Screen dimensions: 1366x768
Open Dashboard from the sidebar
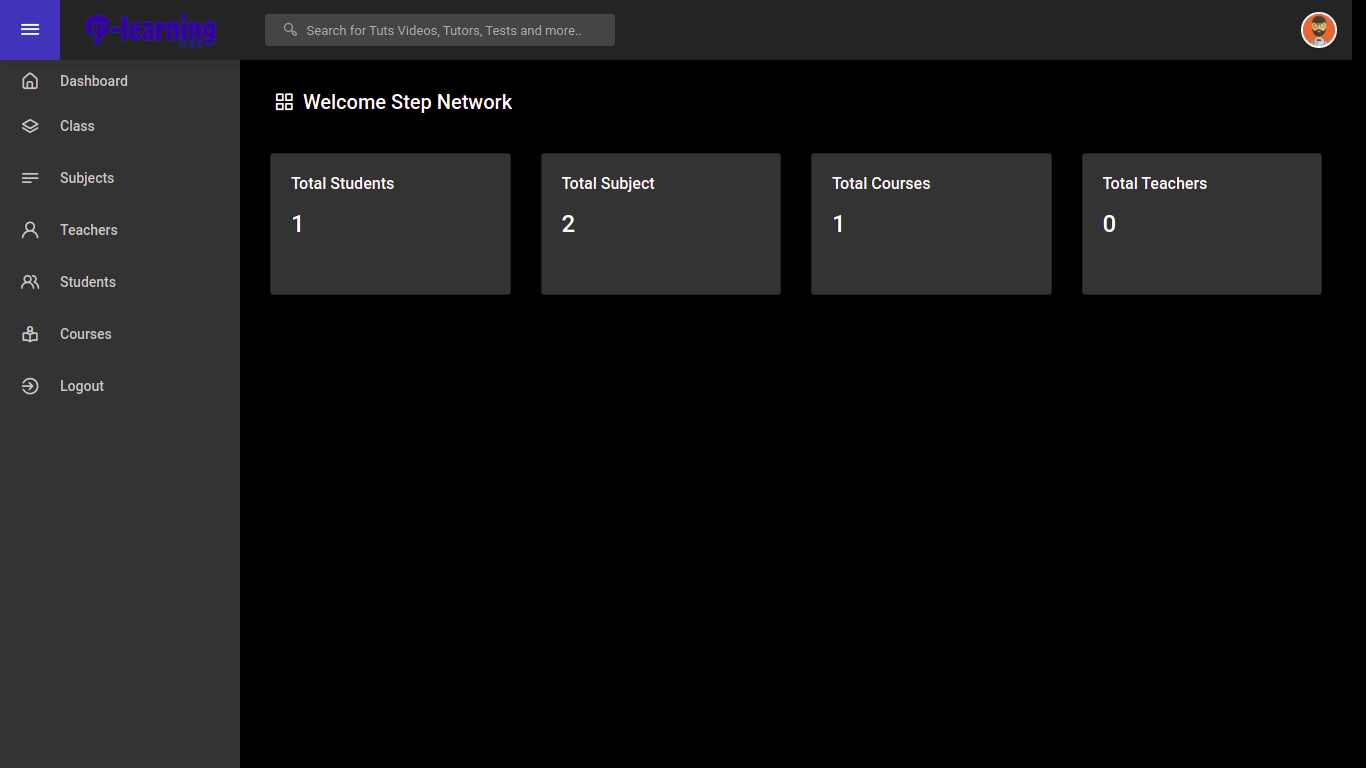point(94,81)
